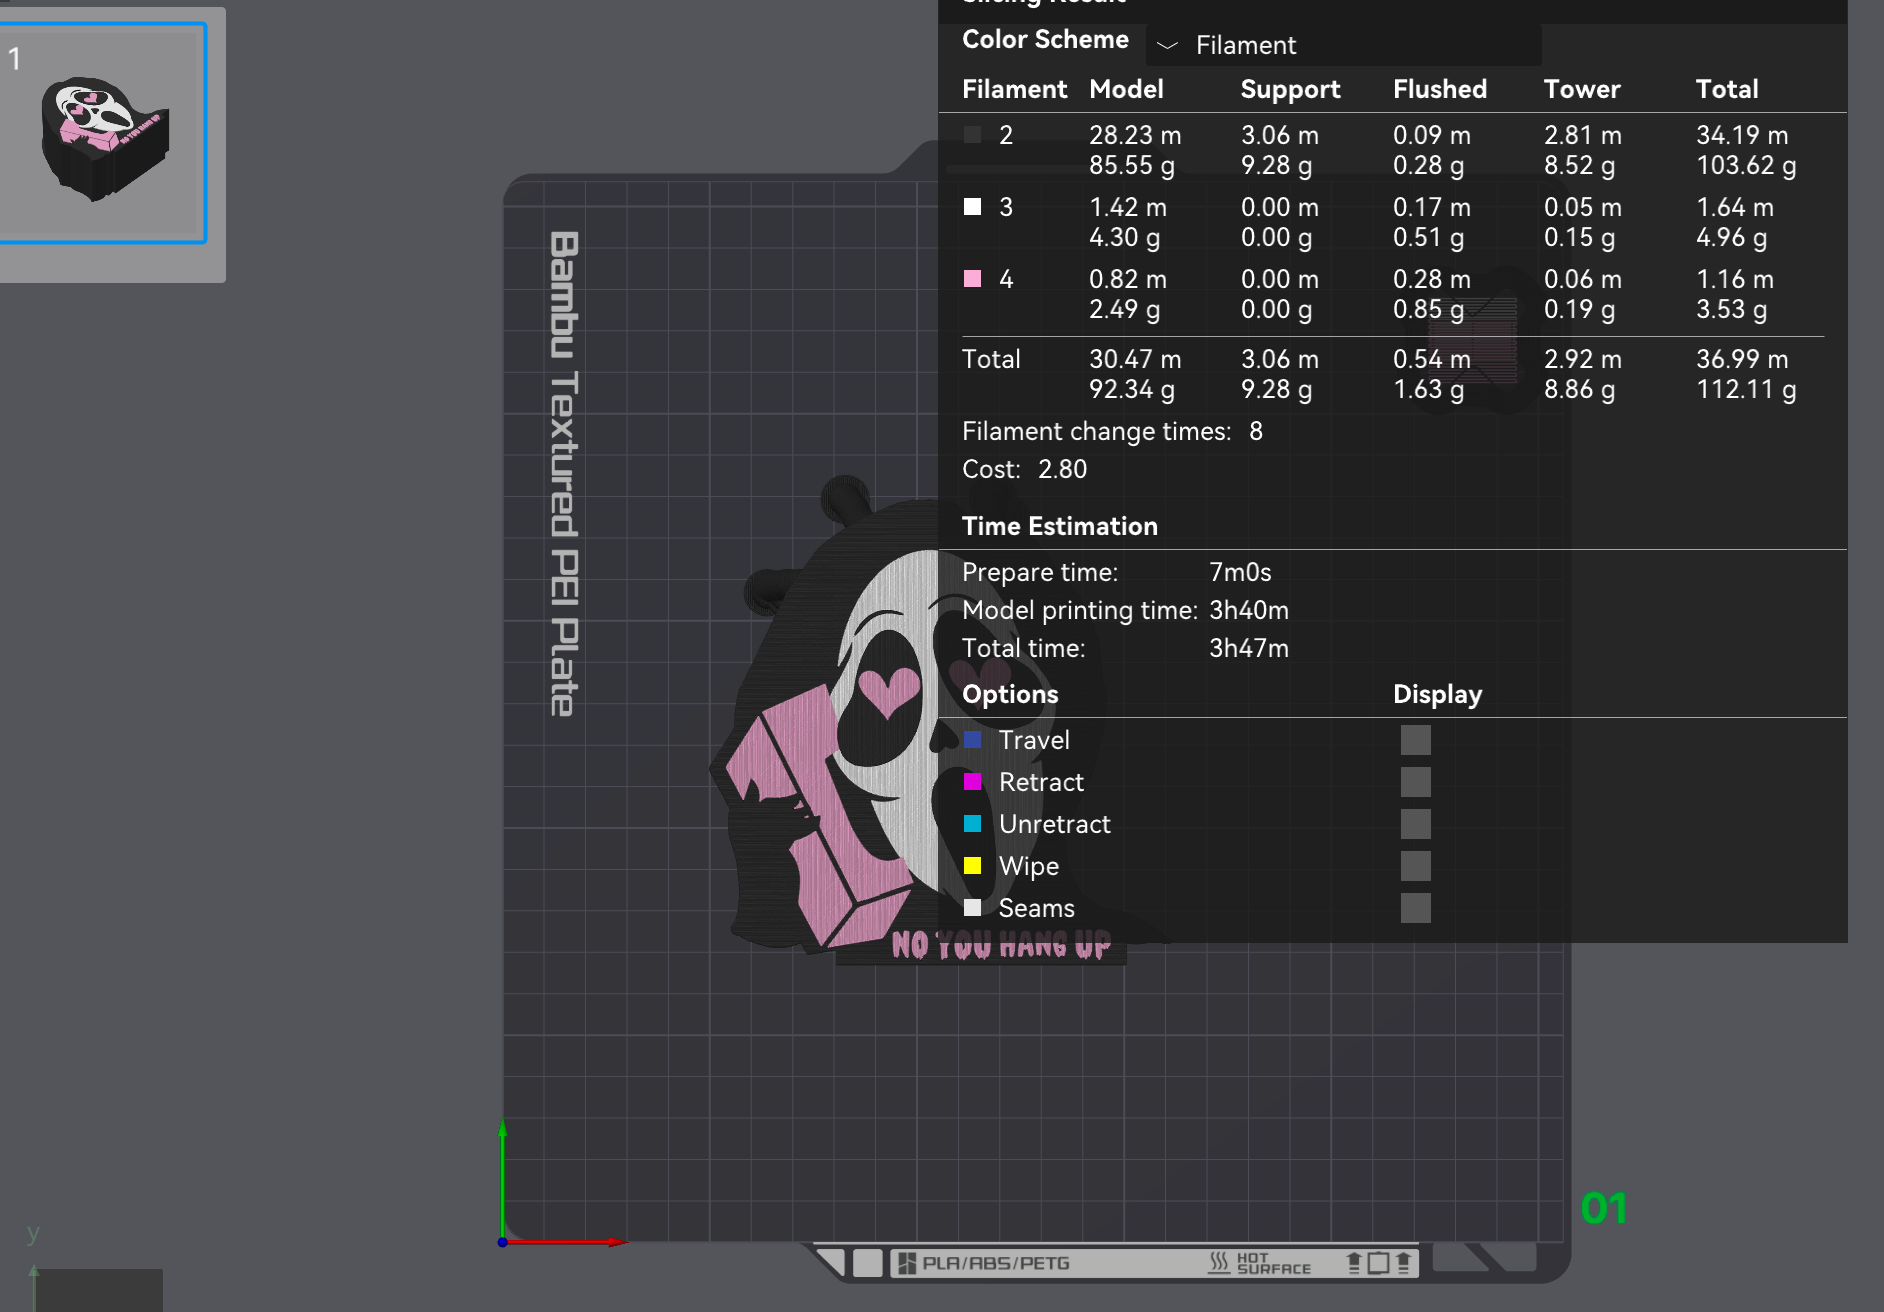1884x1312 pixels.
Task: Click the Time Estimation section header
Action: [x=1059, y=526]
